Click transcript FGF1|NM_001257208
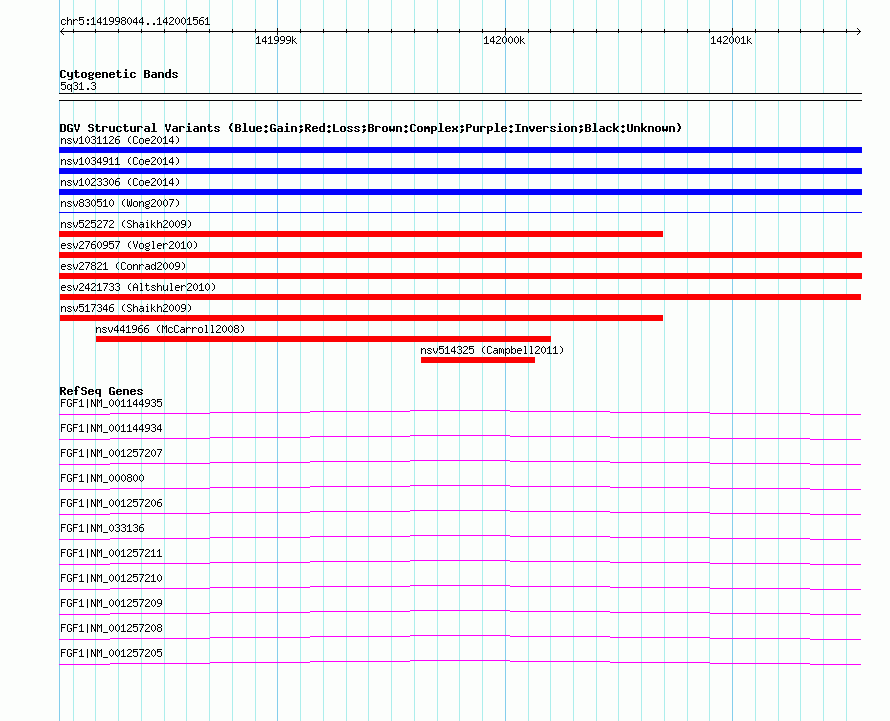The height and width of the screenshot is (721, 890). pyautogui.click(x=111, y=628)
